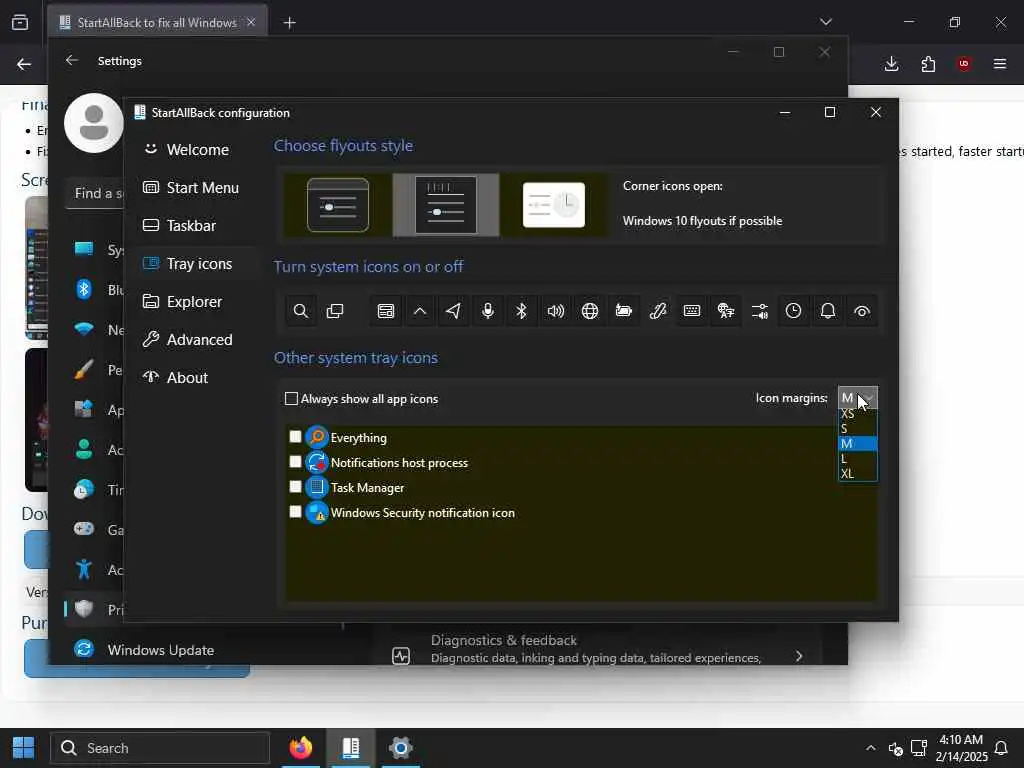Open the Welcome section

point(197,150)
